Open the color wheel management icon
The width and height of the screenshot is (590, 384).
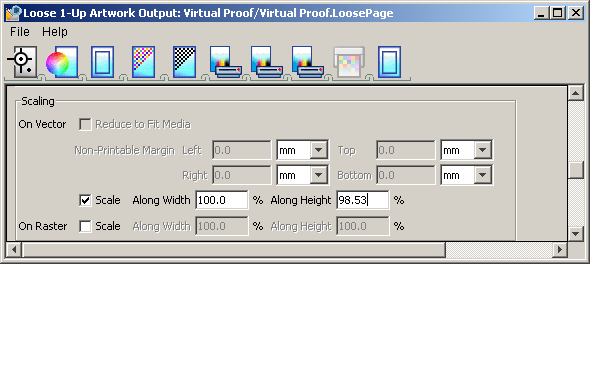coord(62,62)
